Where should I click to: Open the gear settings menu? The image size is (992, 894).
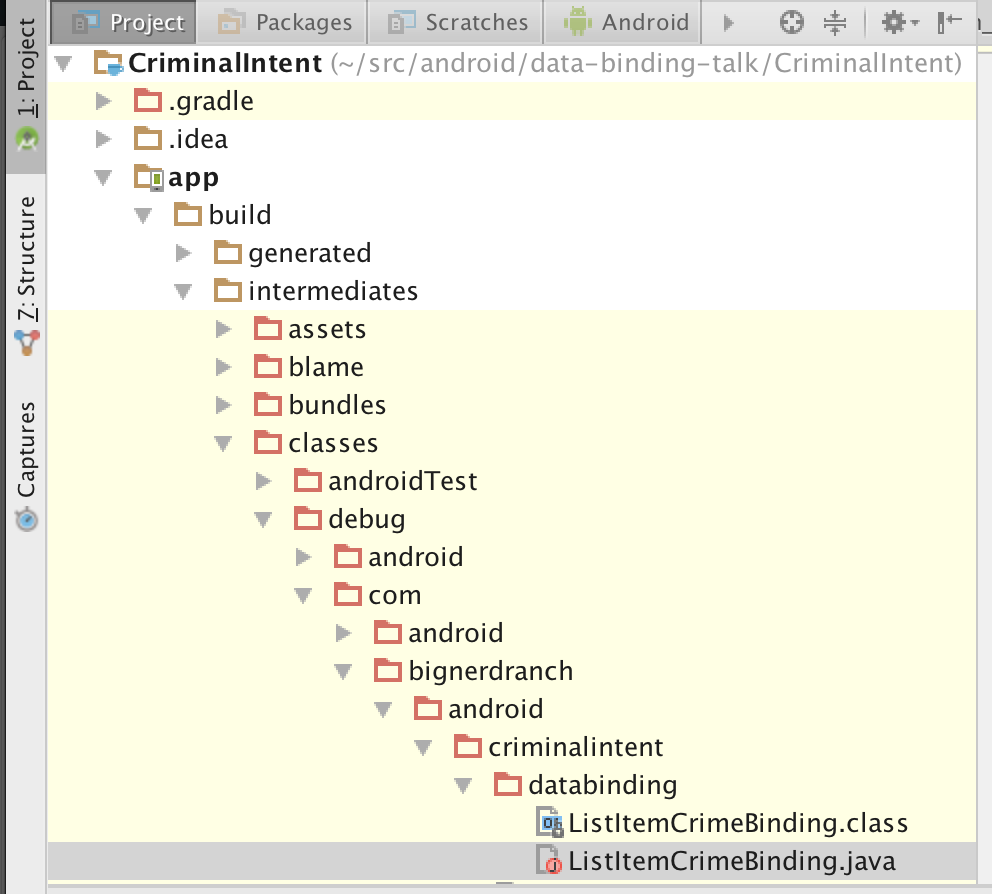pyautogui.click(x=900, y=22)
